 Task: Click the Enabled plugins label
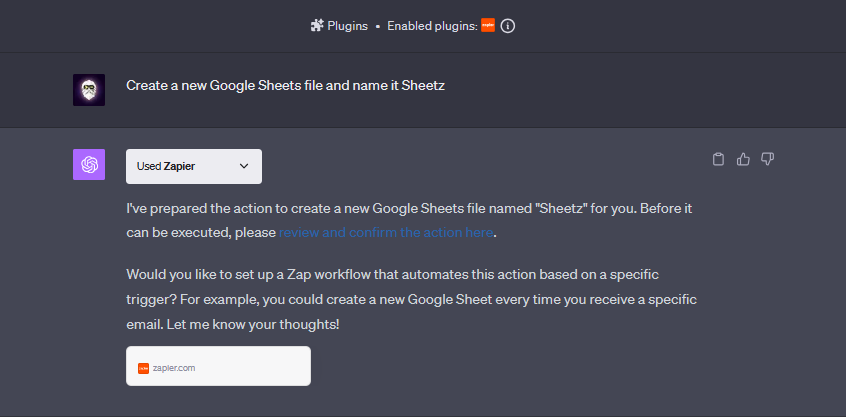coord(433,26)
